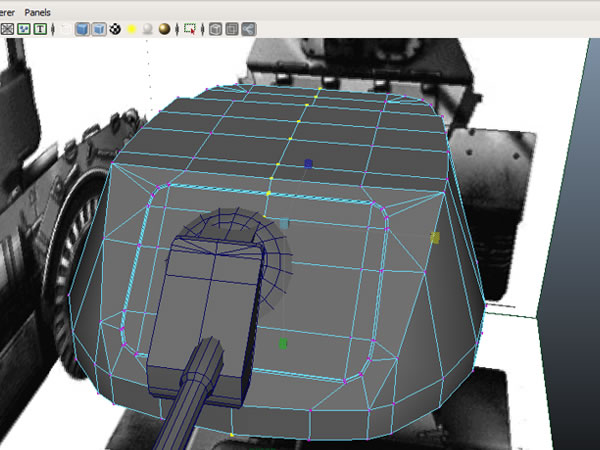Click the yellow manipulator handle on the turret side
This screenshot has width=600, height=450.
point(435,238)
